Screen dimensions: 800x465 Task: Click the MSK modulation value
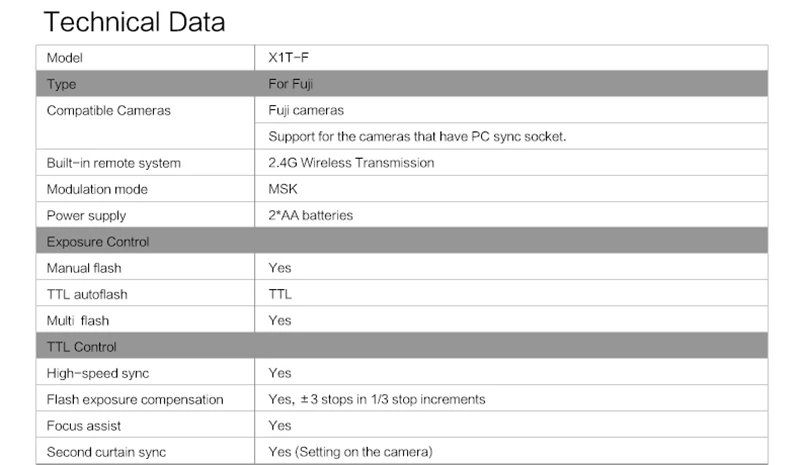tap(283, 189)
